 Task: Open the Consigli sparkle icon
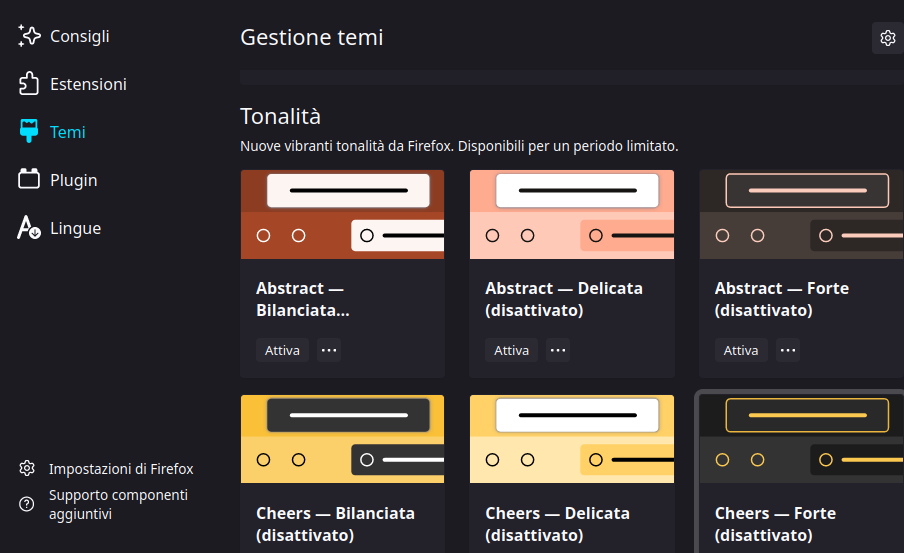pos(29,36)
